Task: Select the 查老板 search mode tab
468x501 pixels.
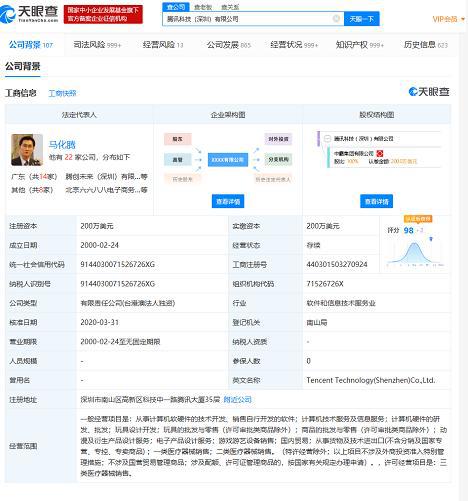Action: click(x=203, y=7)
